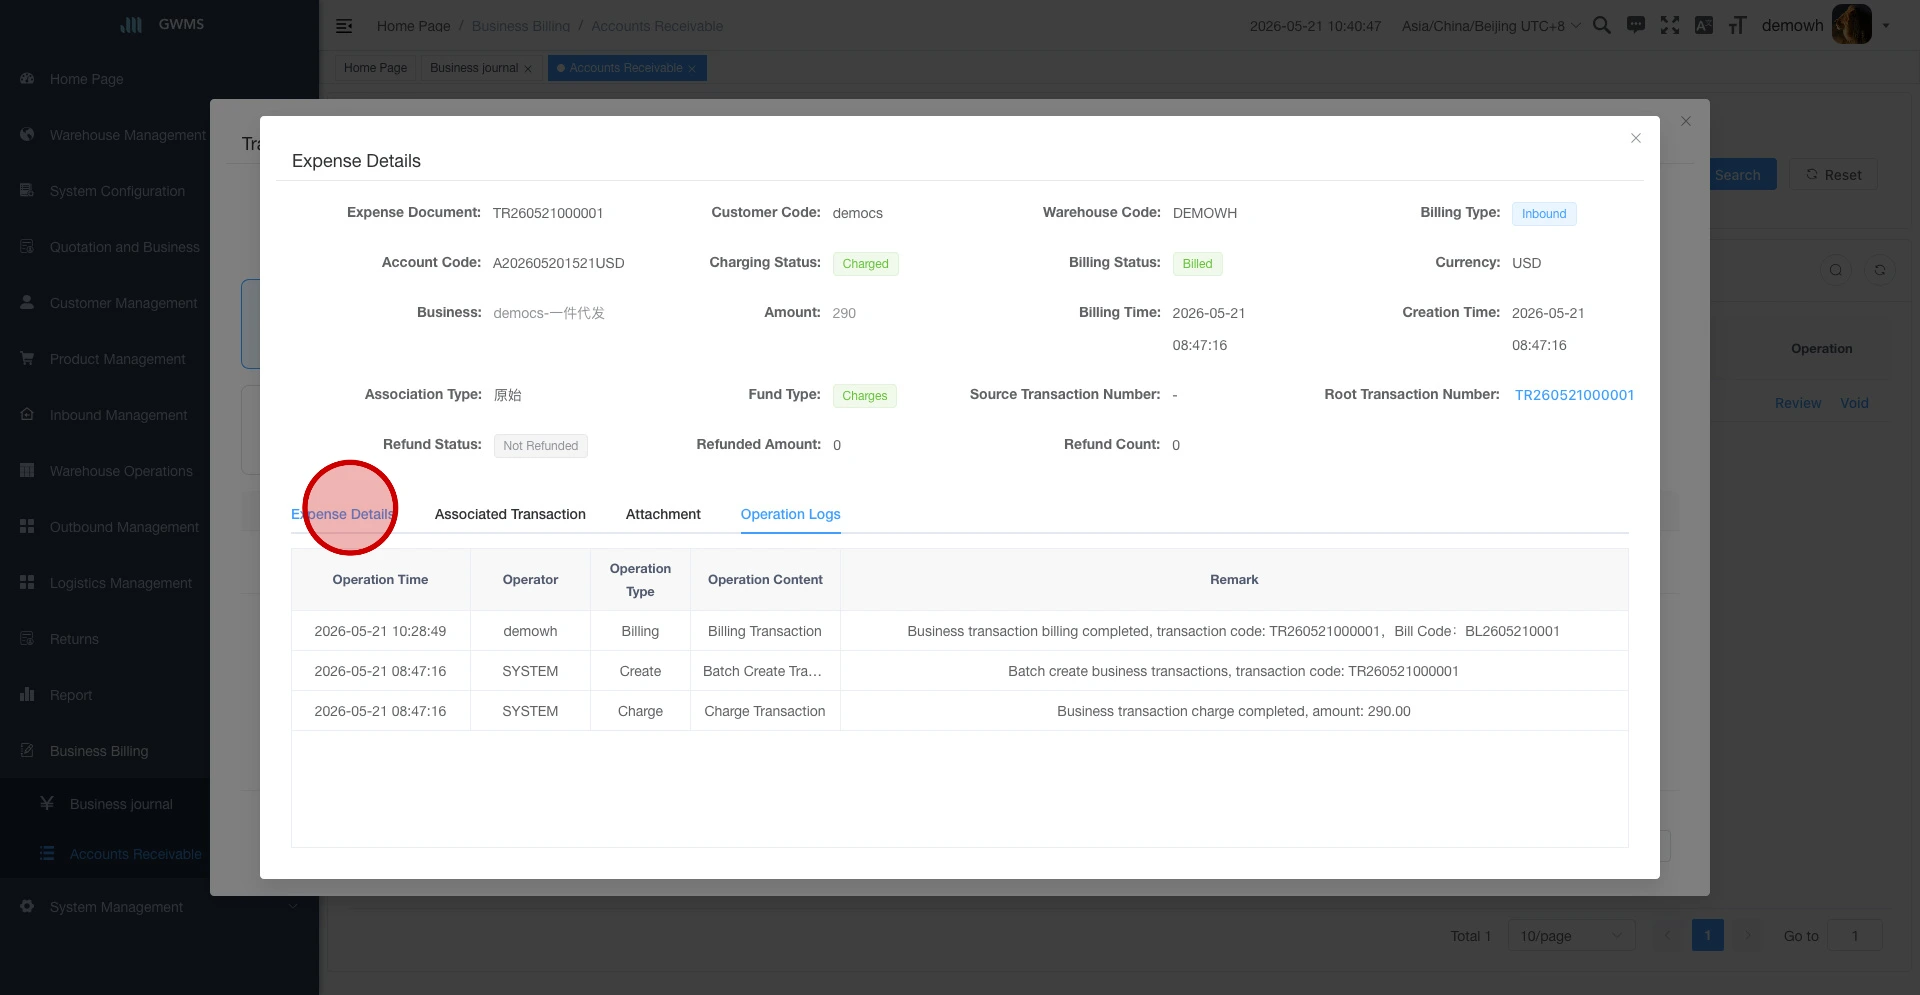Image resolution: width=1920 pixels, height=995 pixels.
Task: Expand the user account dropdown arrow
Action: (1886, 26)
